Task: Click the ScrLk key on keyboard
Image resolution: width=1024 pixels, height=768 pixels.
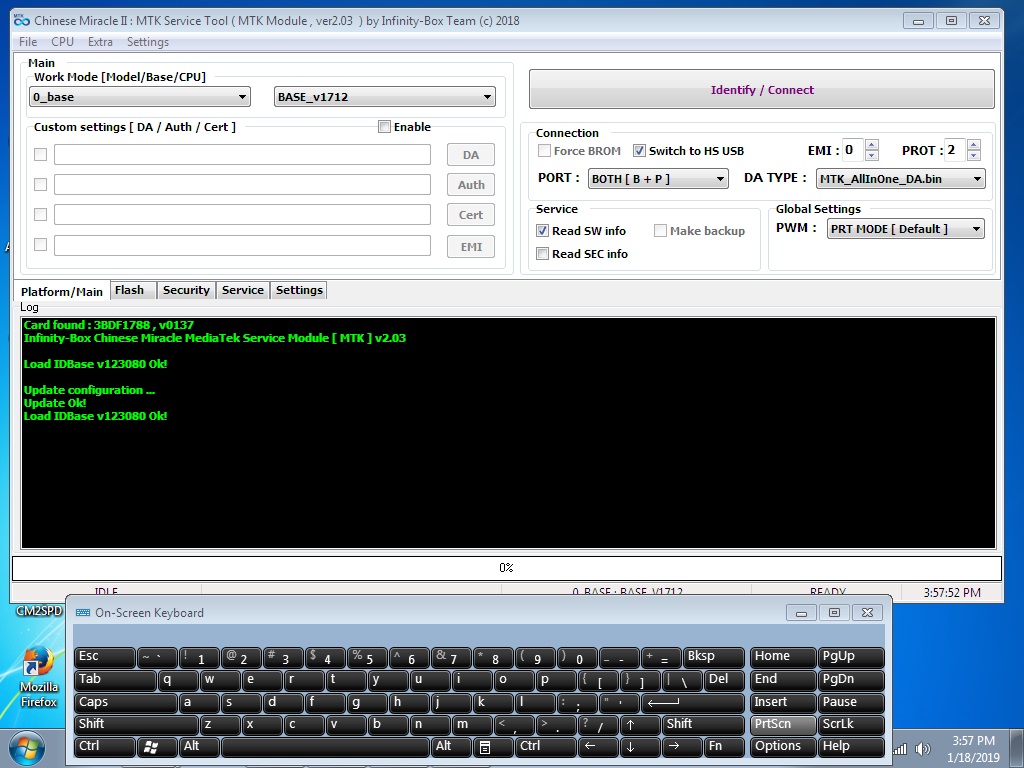Action: click(x=851, y=724)
